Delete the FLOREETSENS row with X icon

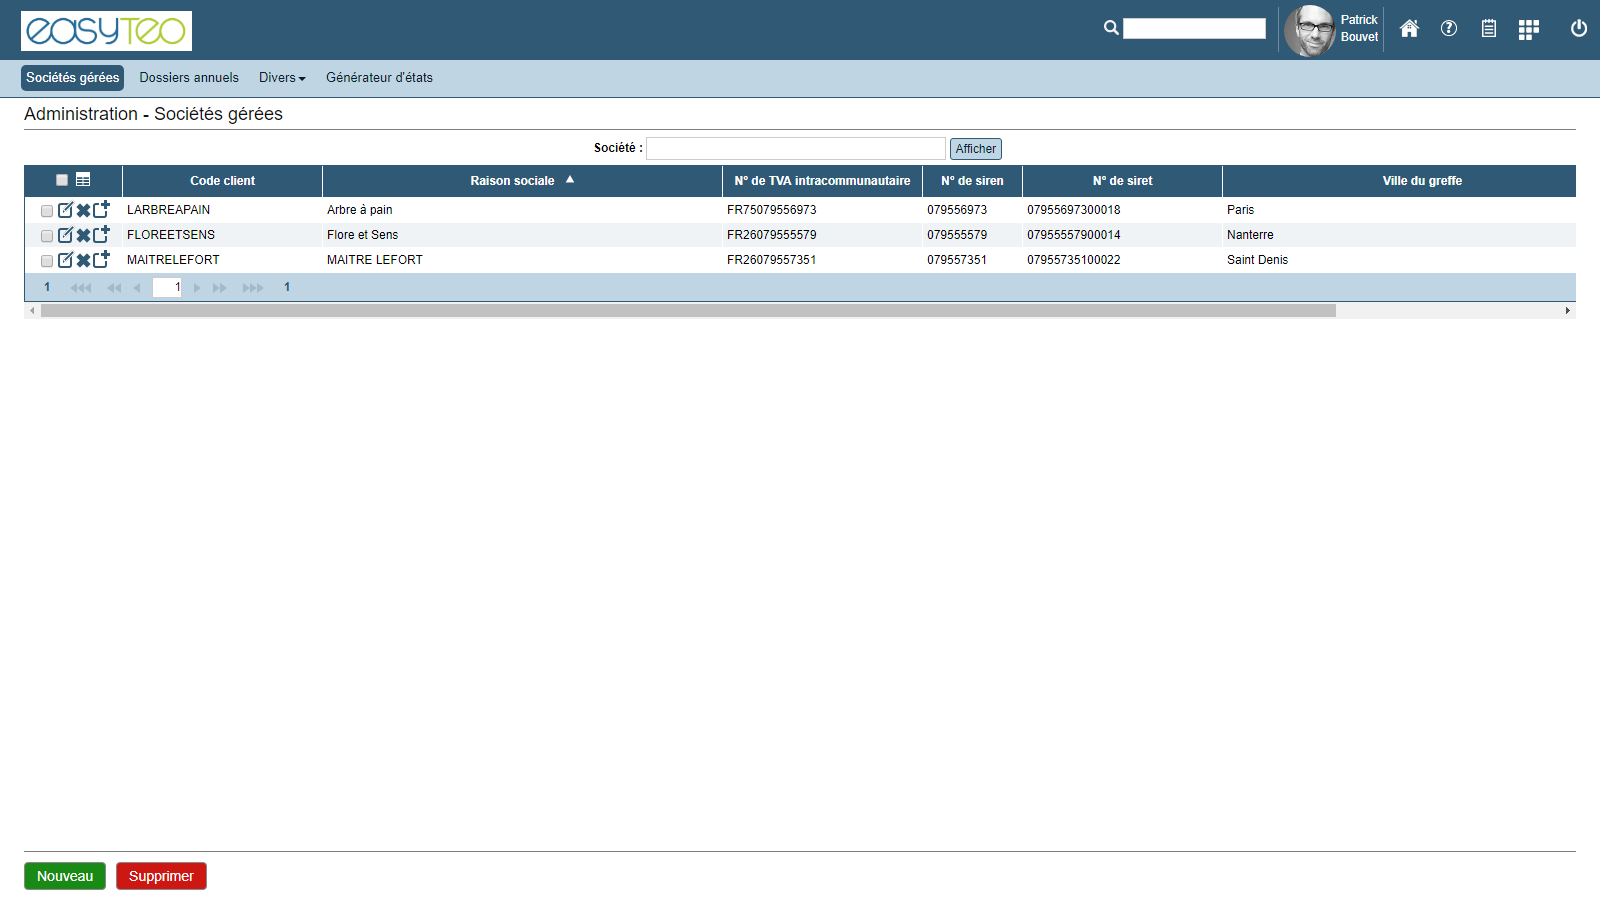point(84,236)
